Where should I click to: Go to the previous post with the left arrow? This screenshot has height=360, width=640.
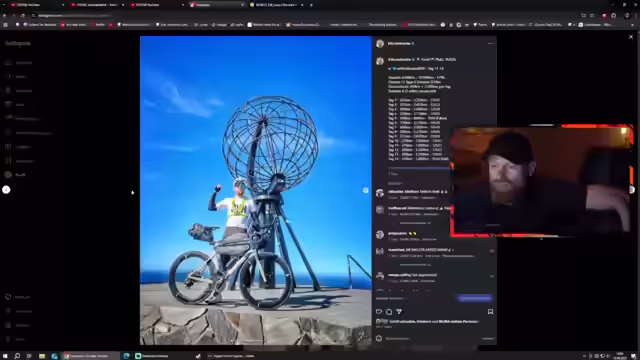click(x=6, y=189)
